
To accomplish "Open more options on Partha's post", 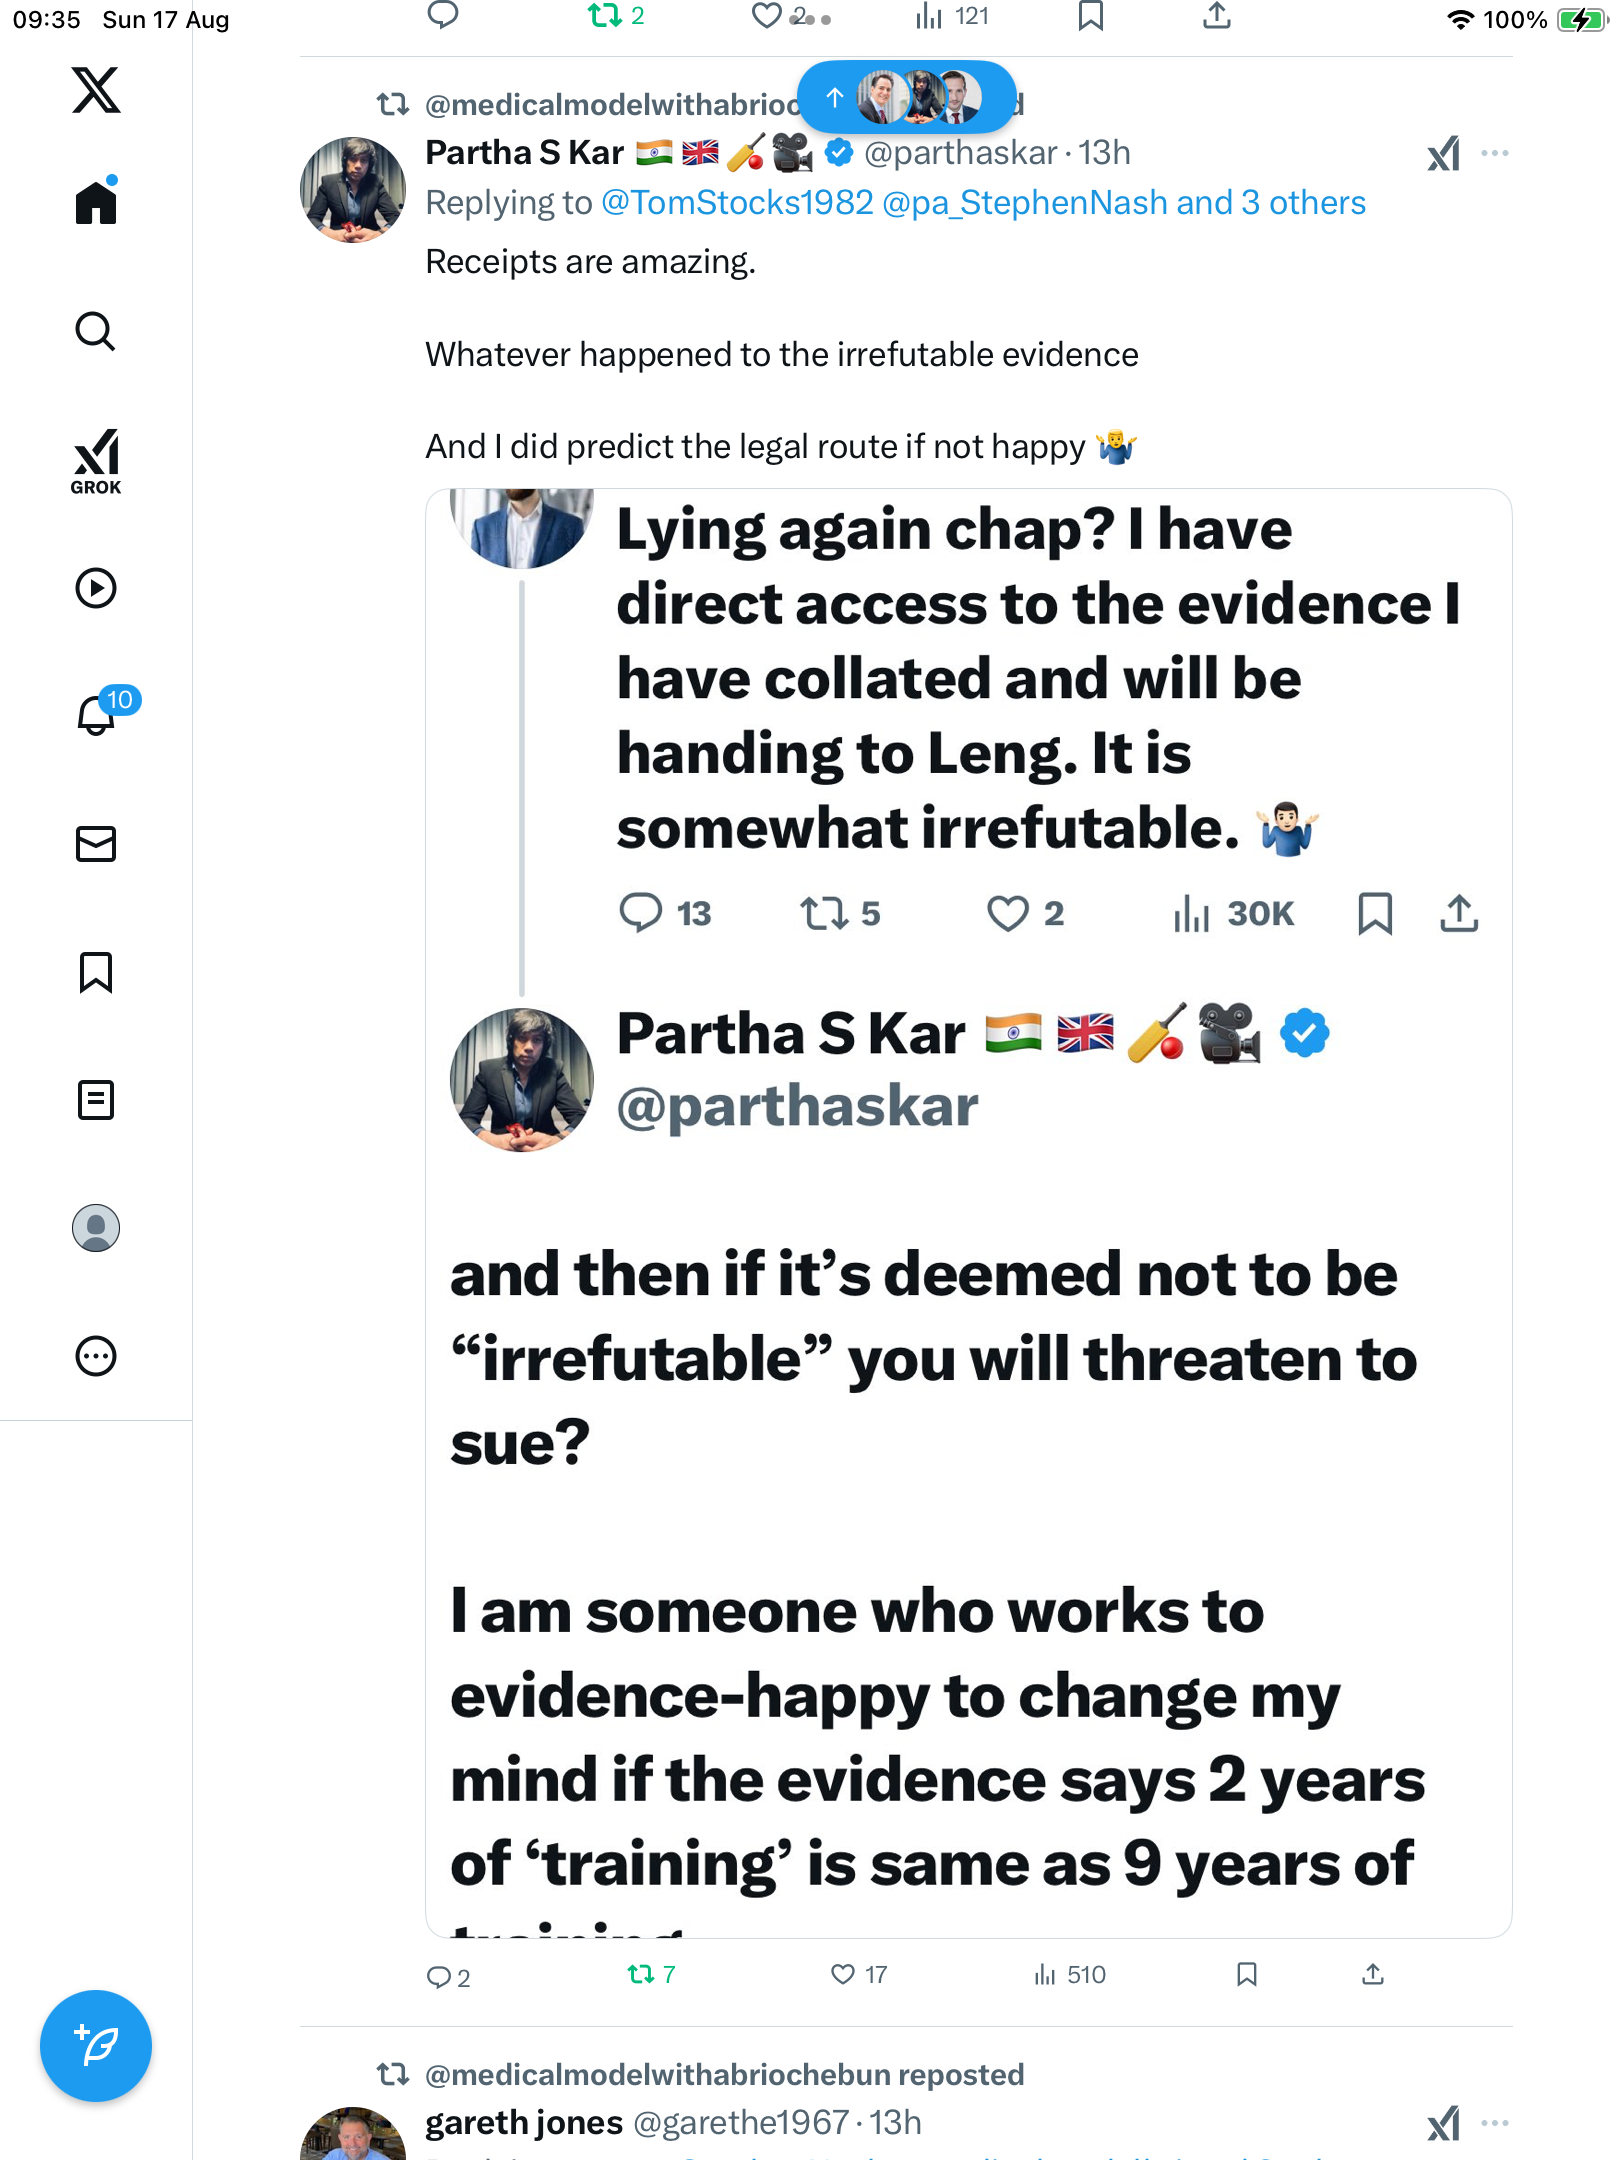I will tap(1495, 153).
